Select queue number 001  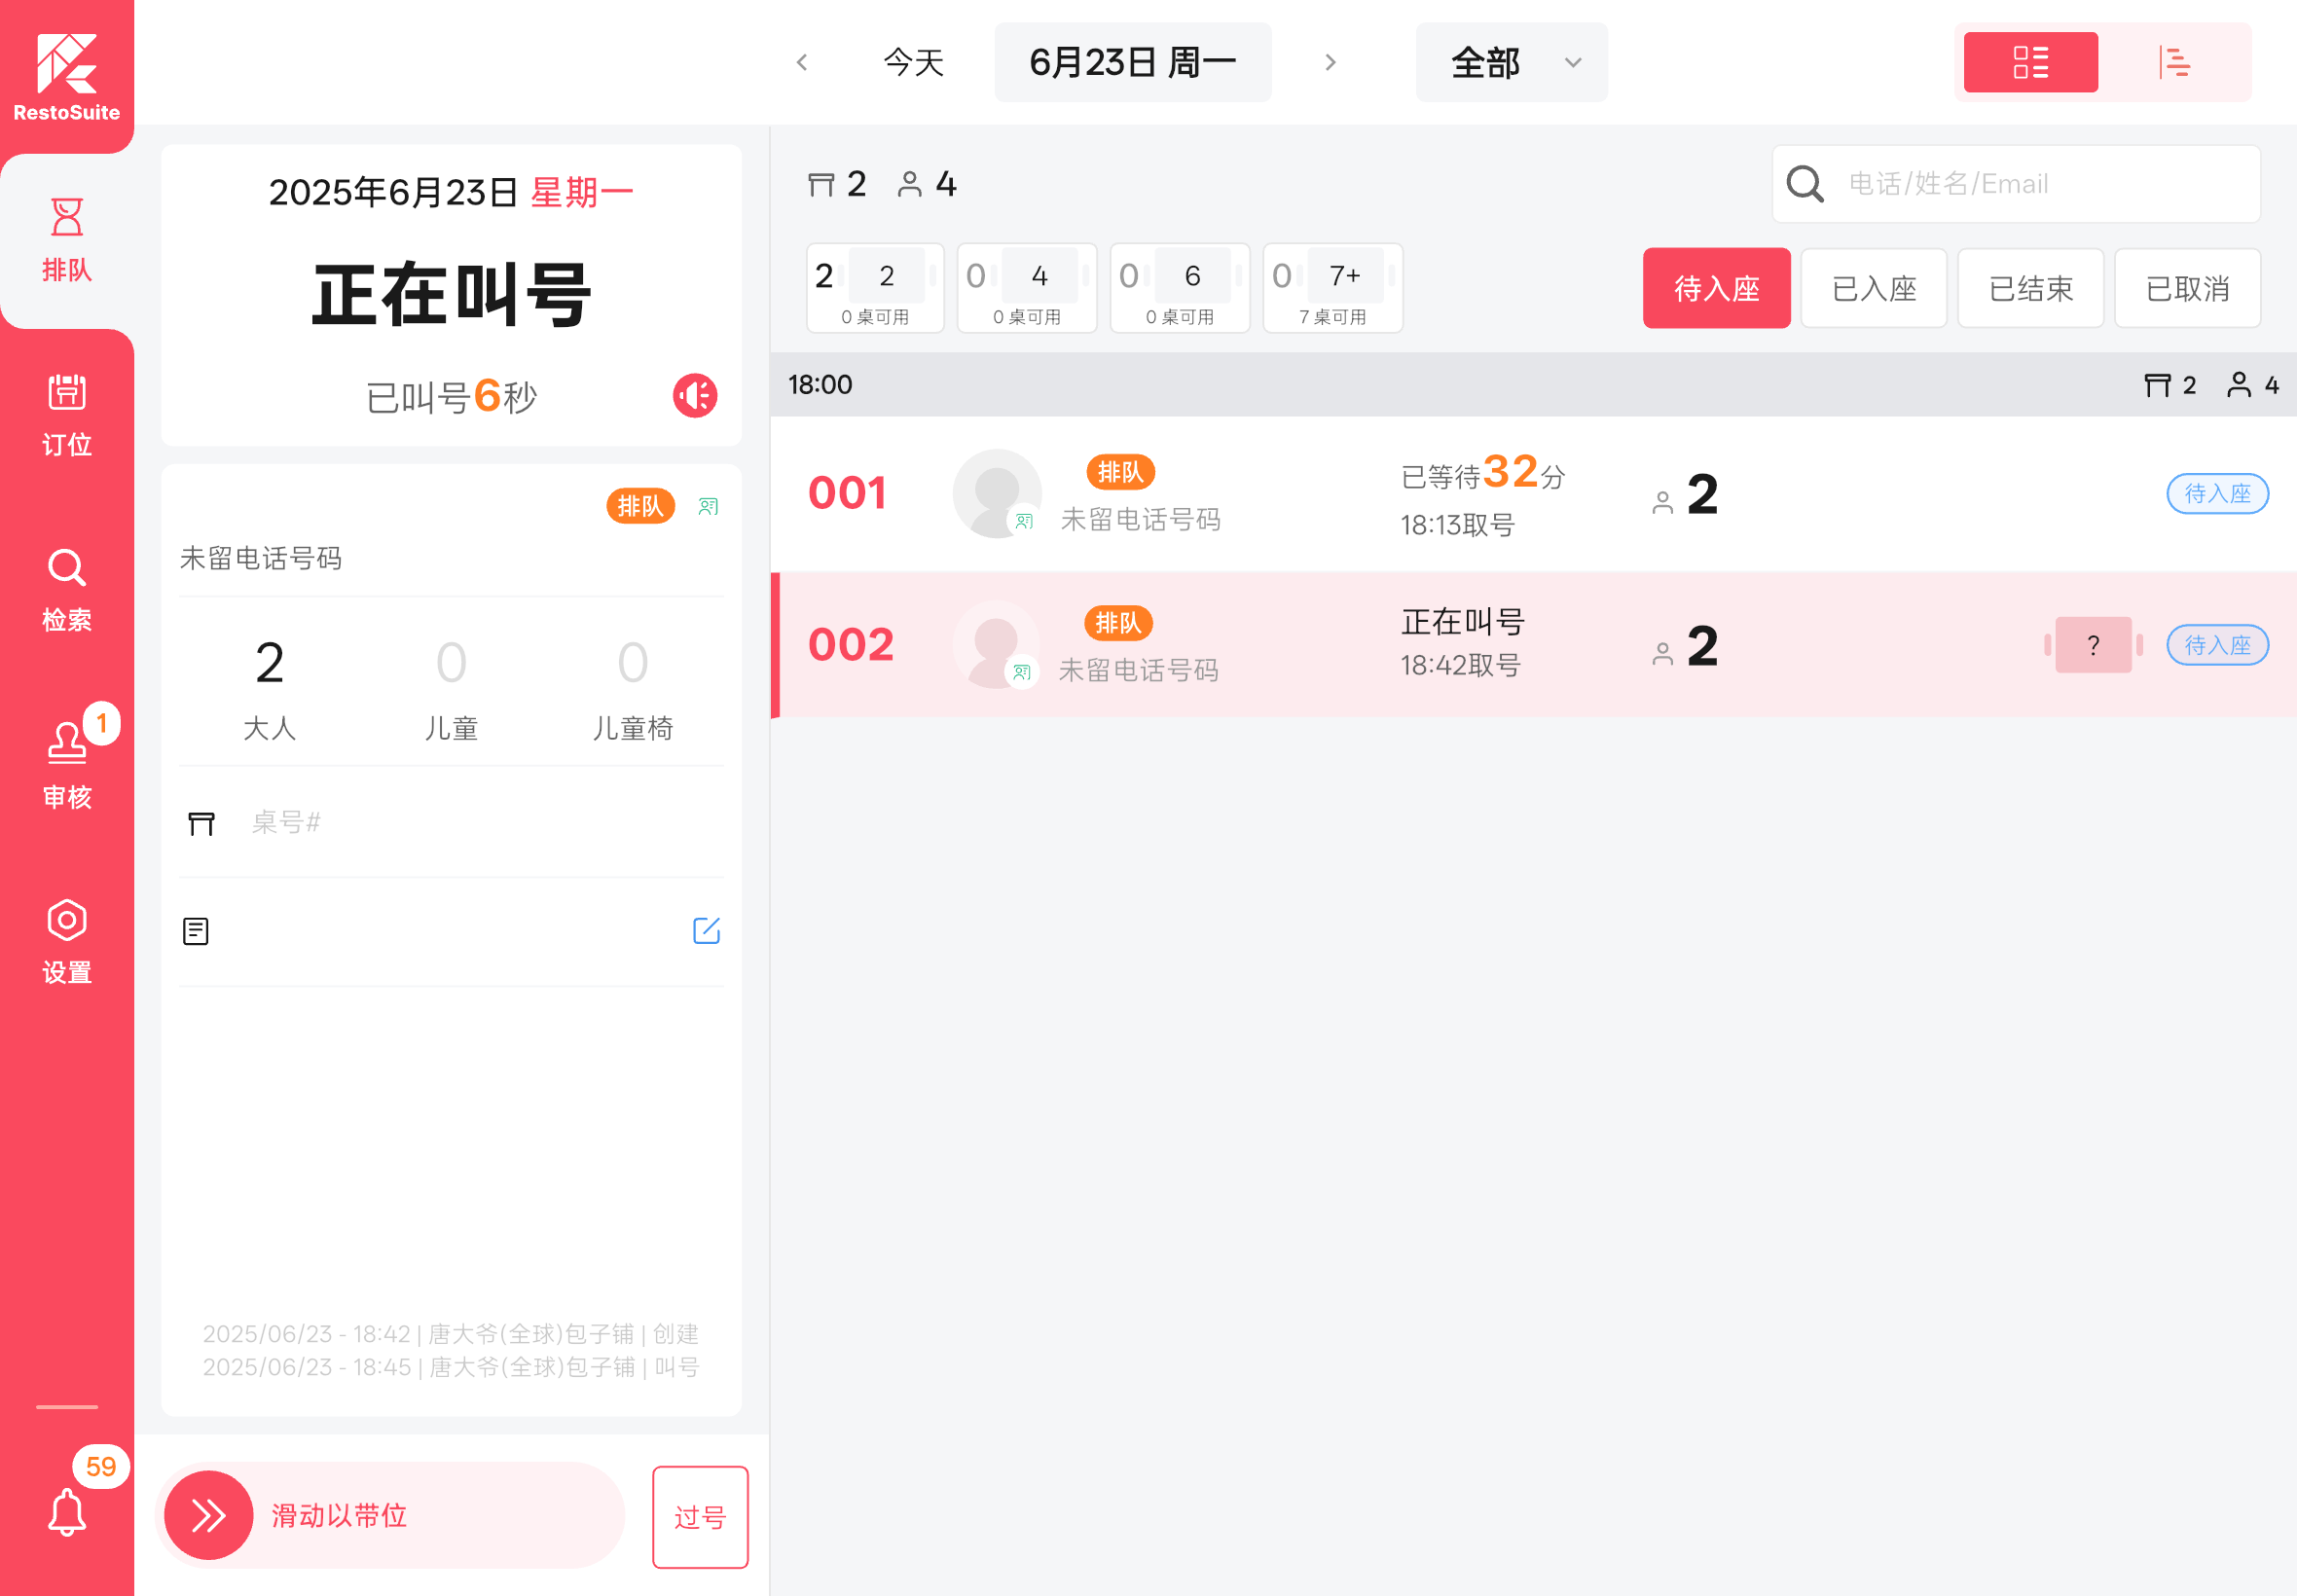[847, 493]
